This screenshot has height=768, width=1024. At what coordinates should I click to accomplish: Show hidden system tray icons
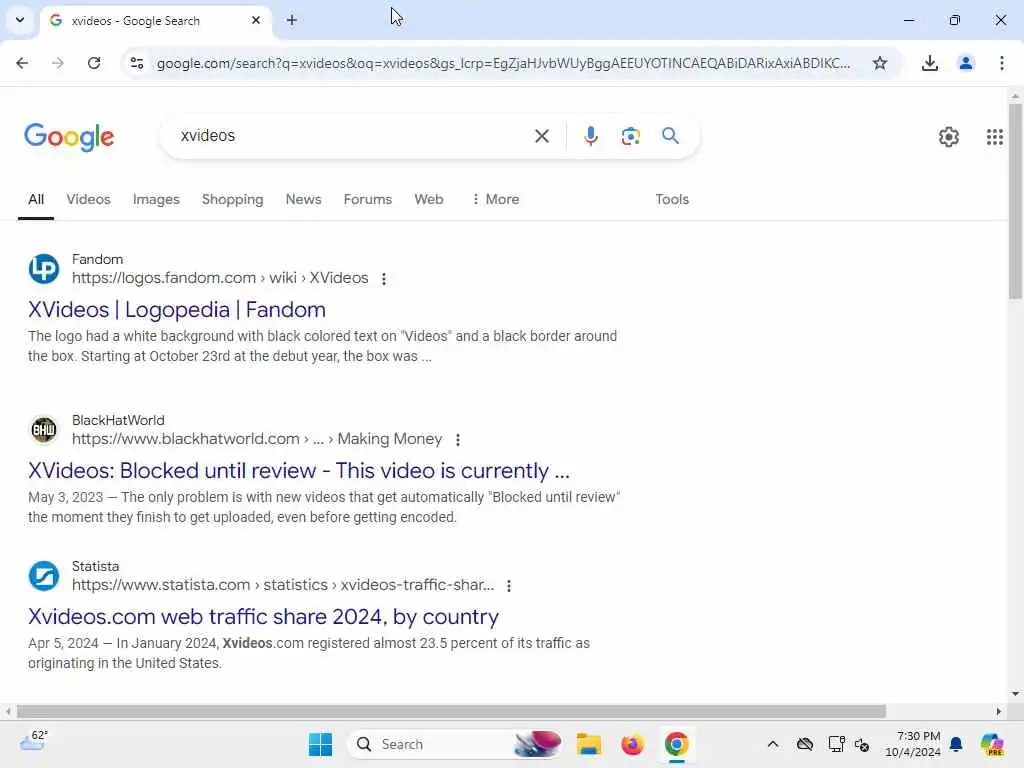(773, 744)
